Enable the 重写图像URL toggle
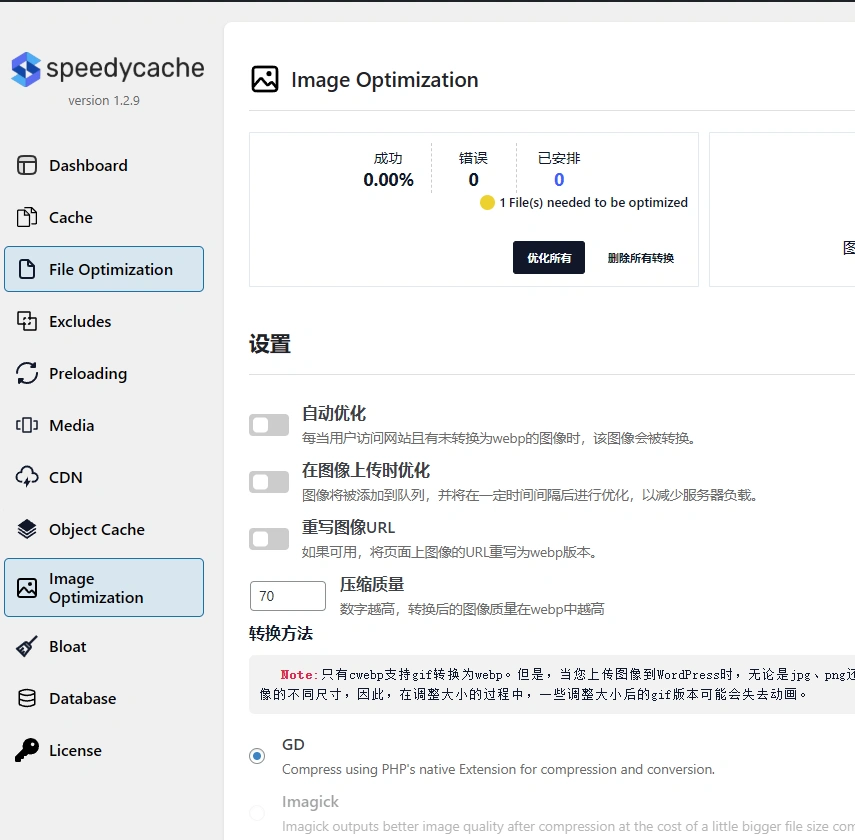The width and height of the screenshot is (855, 840). (268, 538)
